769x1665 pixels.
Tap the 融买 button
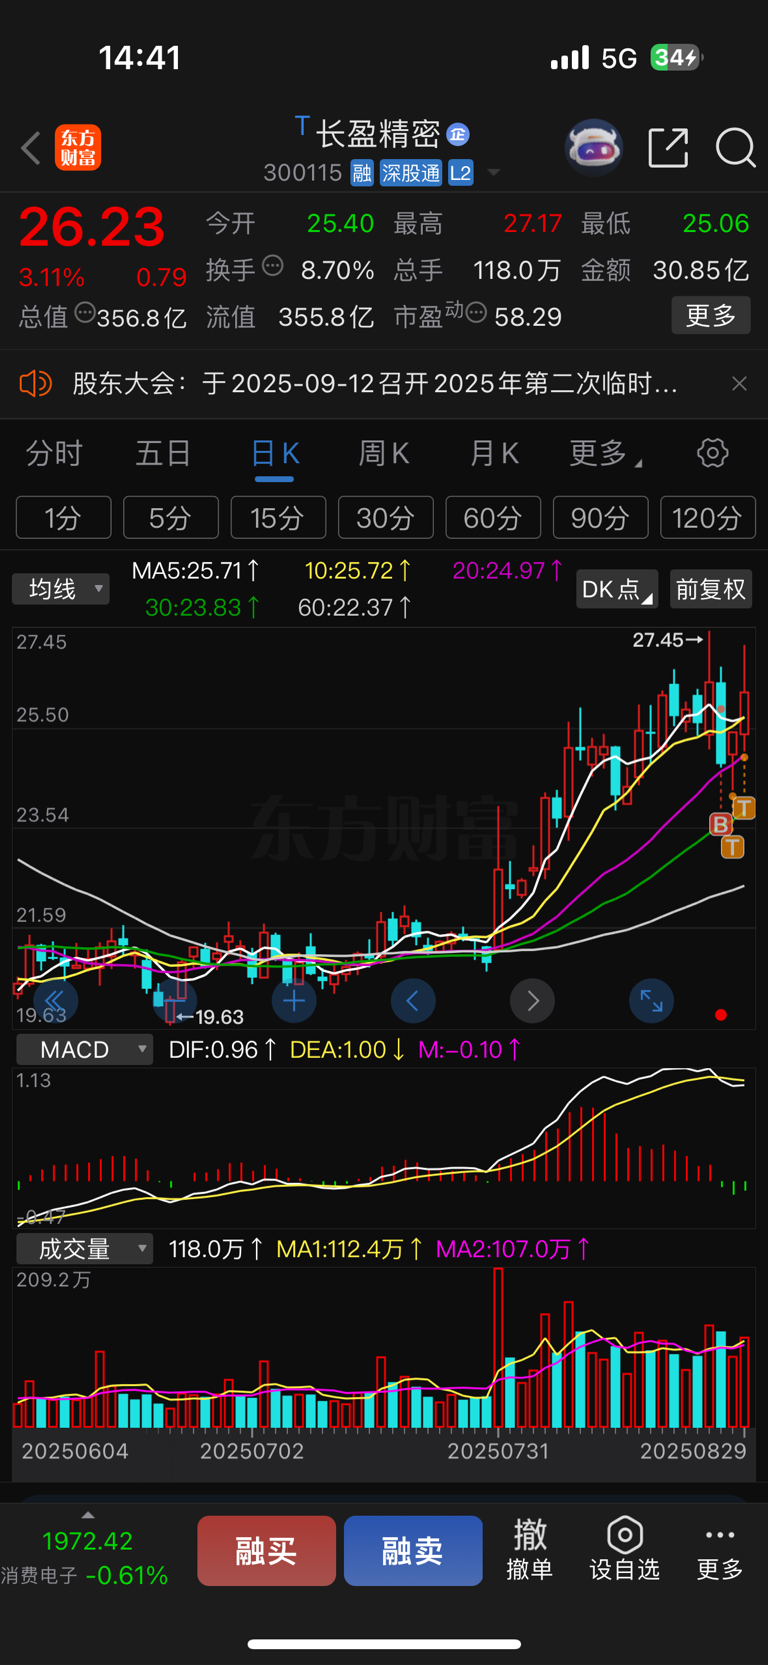coord(266,1550)
